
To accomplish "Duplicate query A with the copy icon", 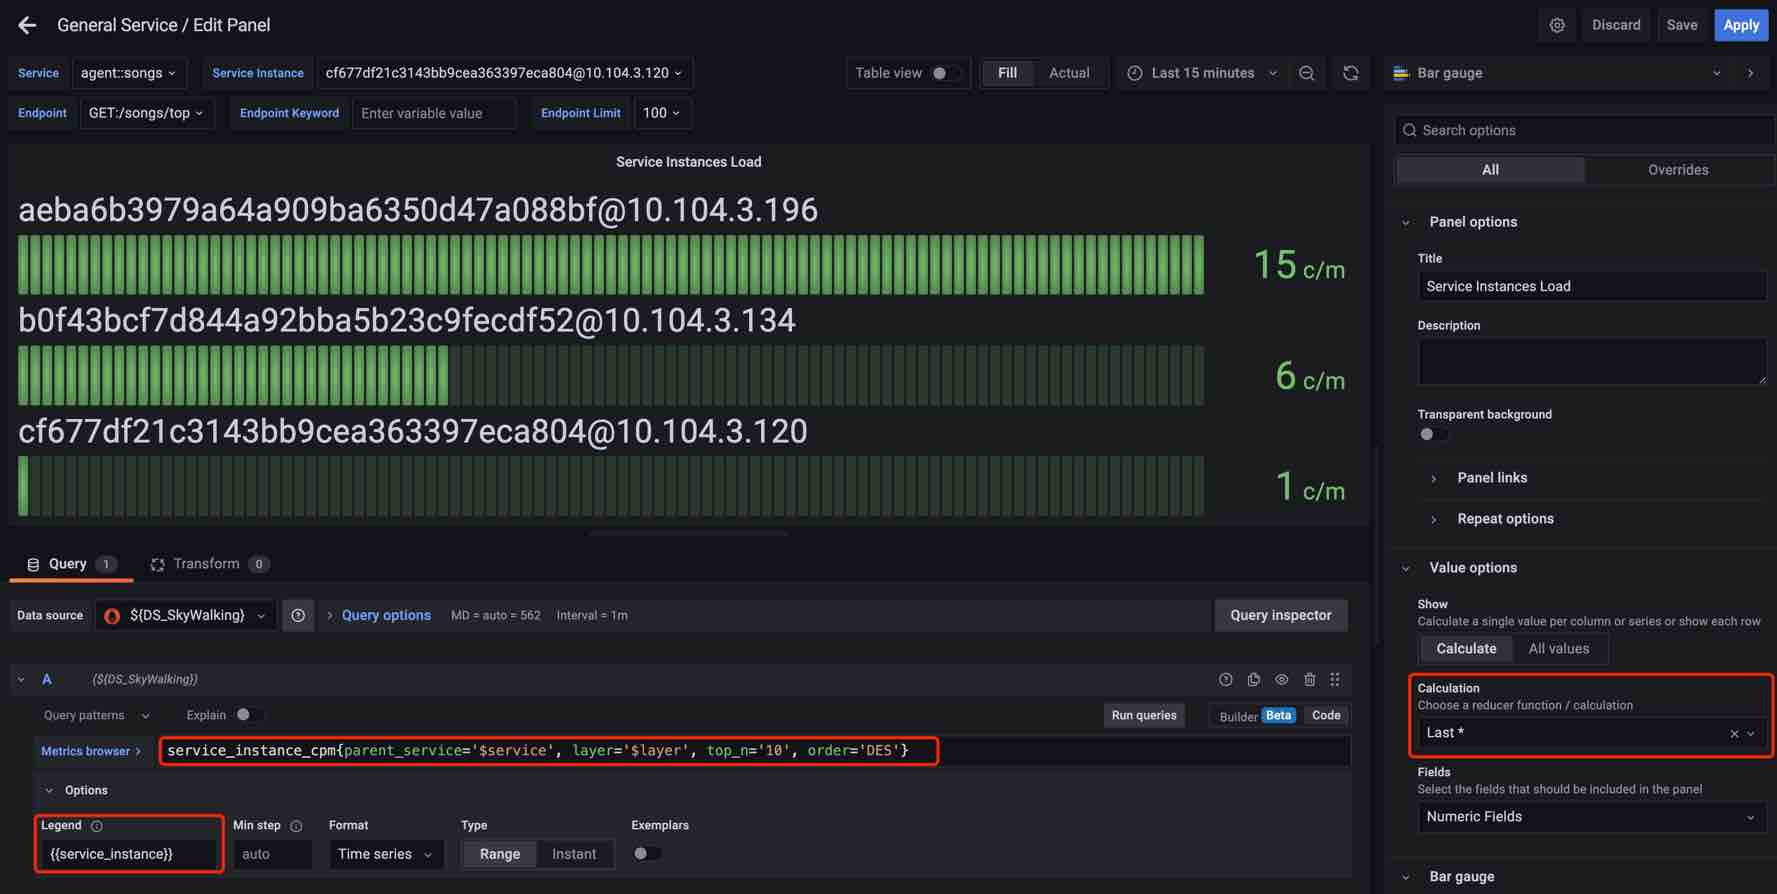I will coord(1253,679).
